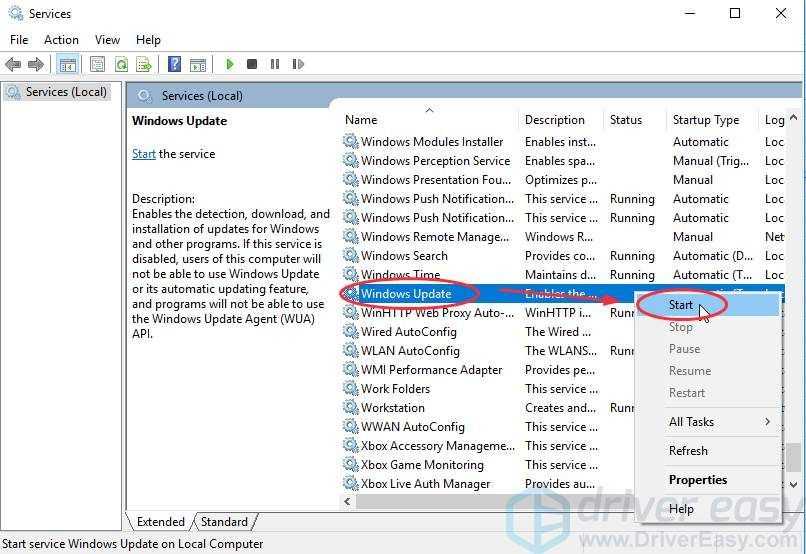
Task: Select Services (Local) in the left tree
Action: pyautogui.click(x=65, y=92)
